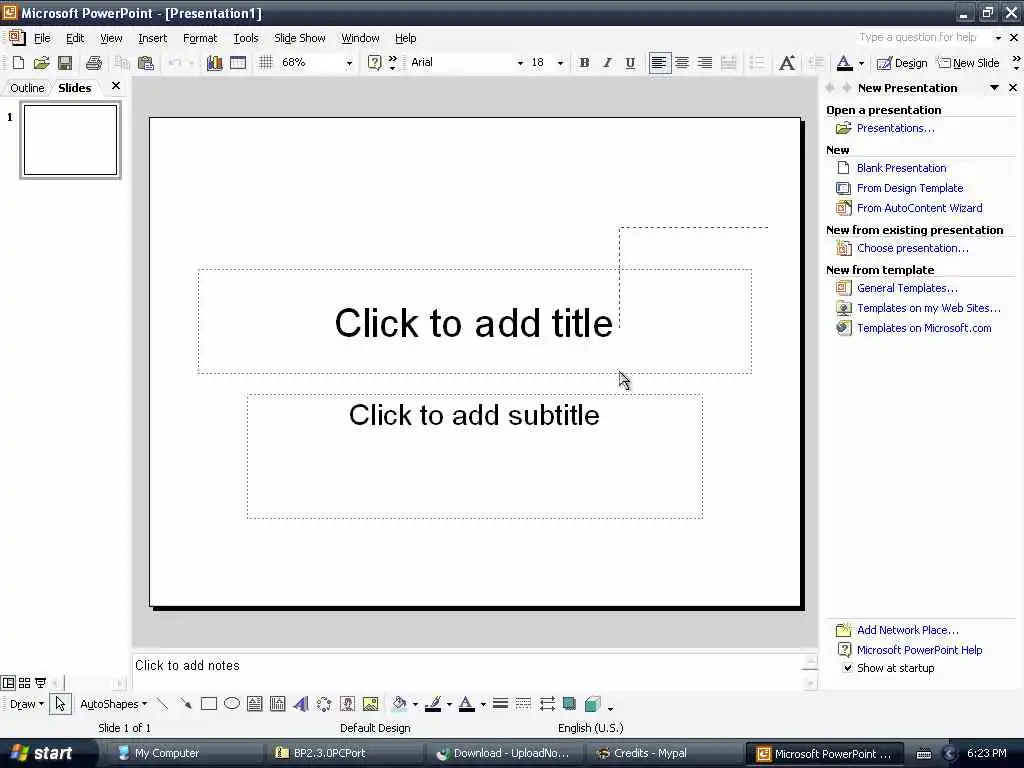Image resolution: width=1024 pixels, height=768 pixels.
Task: Switch to Slide Sorter View
Action: 24,683
